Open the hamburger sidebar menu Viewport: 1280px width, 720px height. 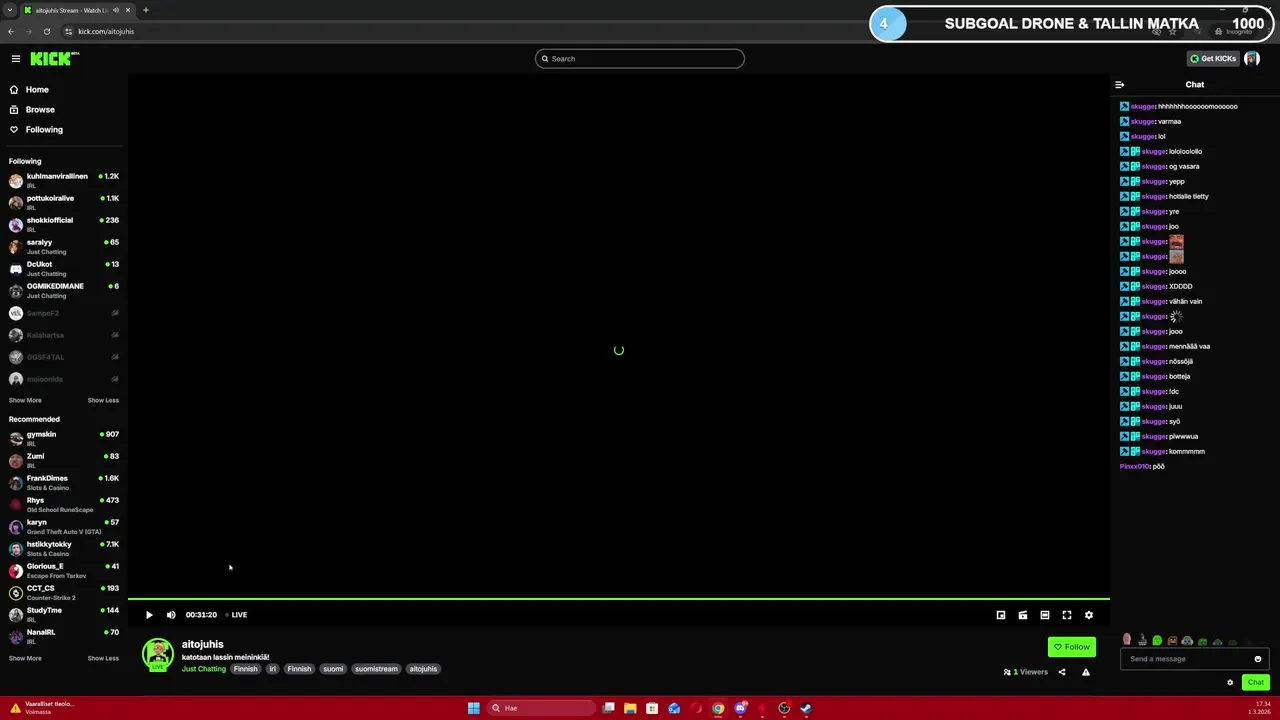coord(15,58)
